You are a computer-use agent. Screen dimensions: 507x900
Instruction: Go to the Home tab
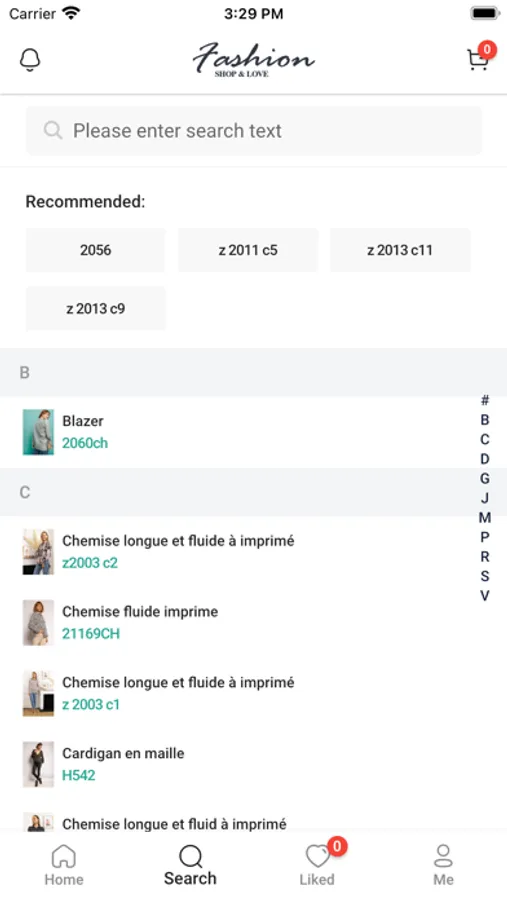pyautogui.click(x=64, y=865)
